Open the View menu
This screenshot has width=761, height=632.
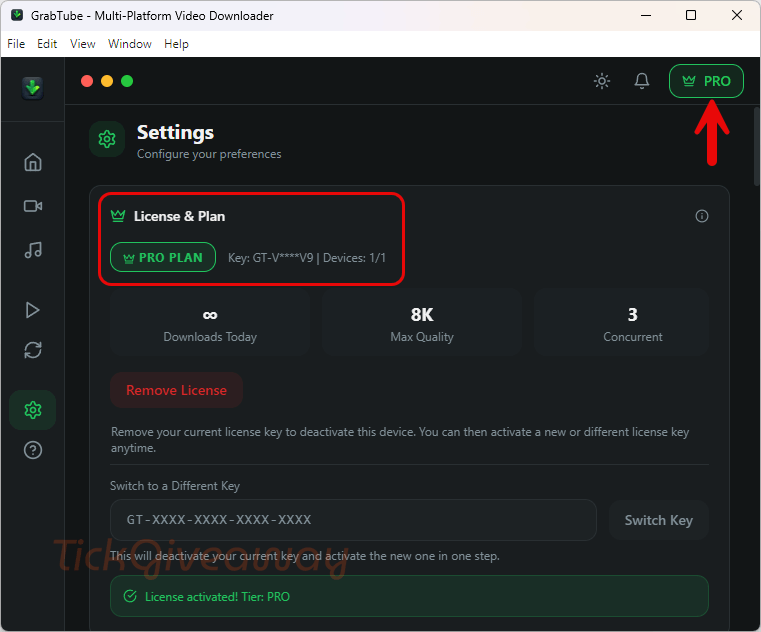[83, 44]
